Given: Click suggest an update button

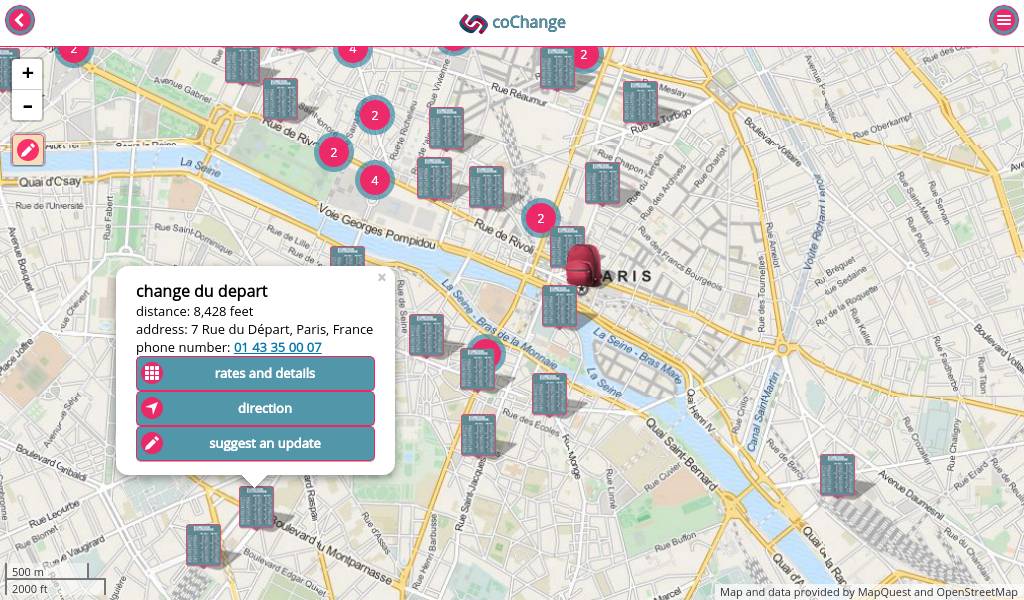Looking at the screenshot, I should [x=255, y=443].
